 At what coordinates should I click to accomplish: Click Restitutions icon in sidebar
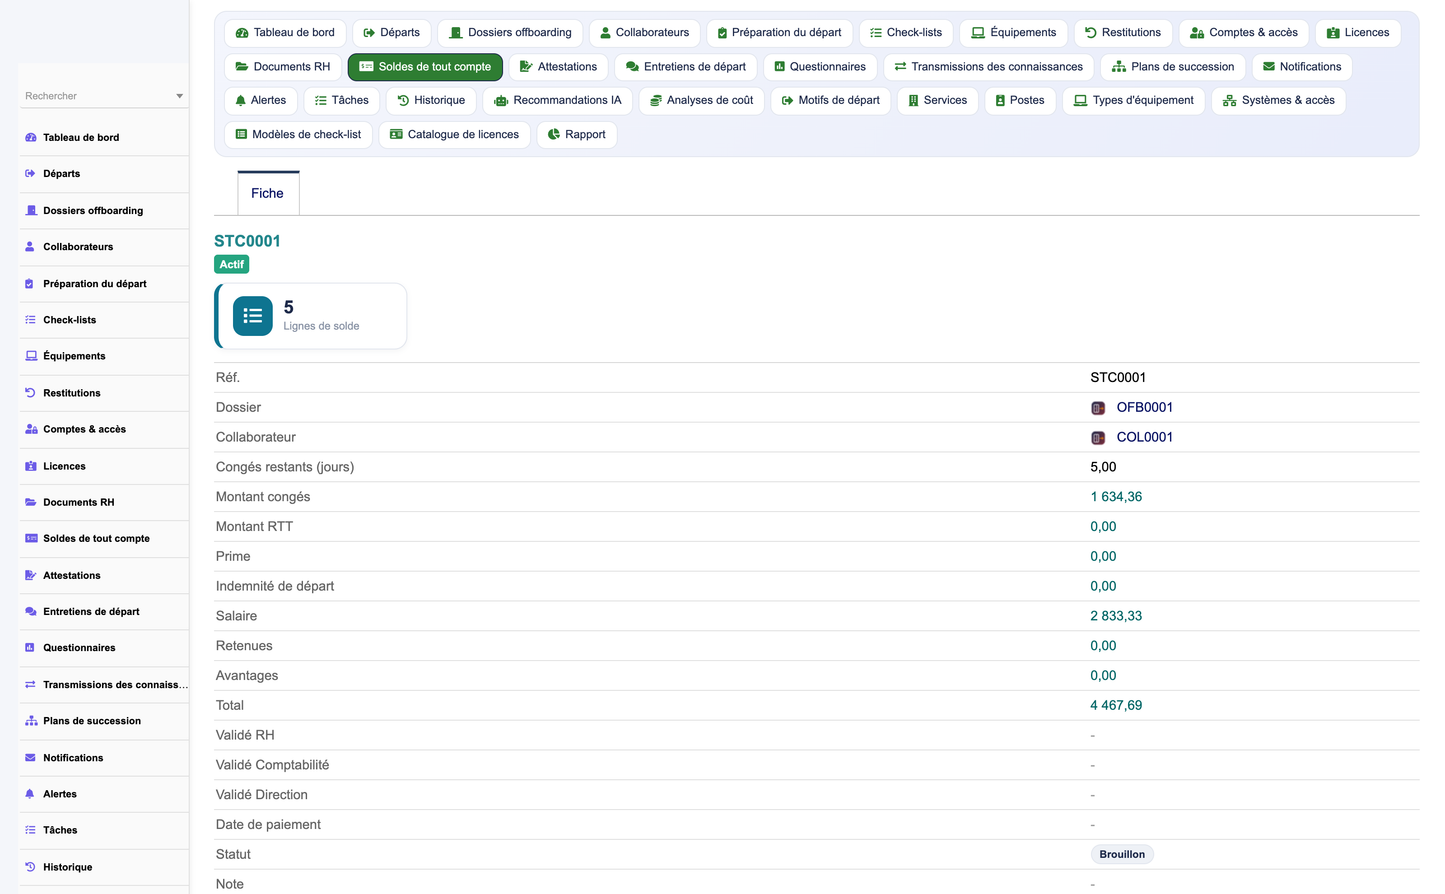tap(31, 393)
